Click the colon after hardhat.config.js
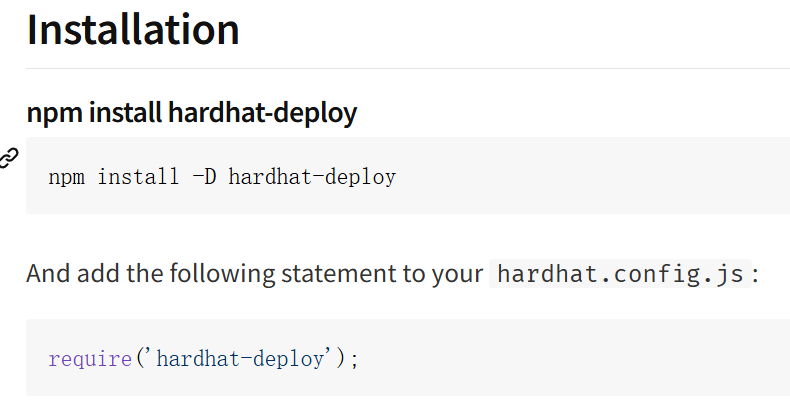Image resolution: width=790 pixels, height=415 pixels. point(755,275)
